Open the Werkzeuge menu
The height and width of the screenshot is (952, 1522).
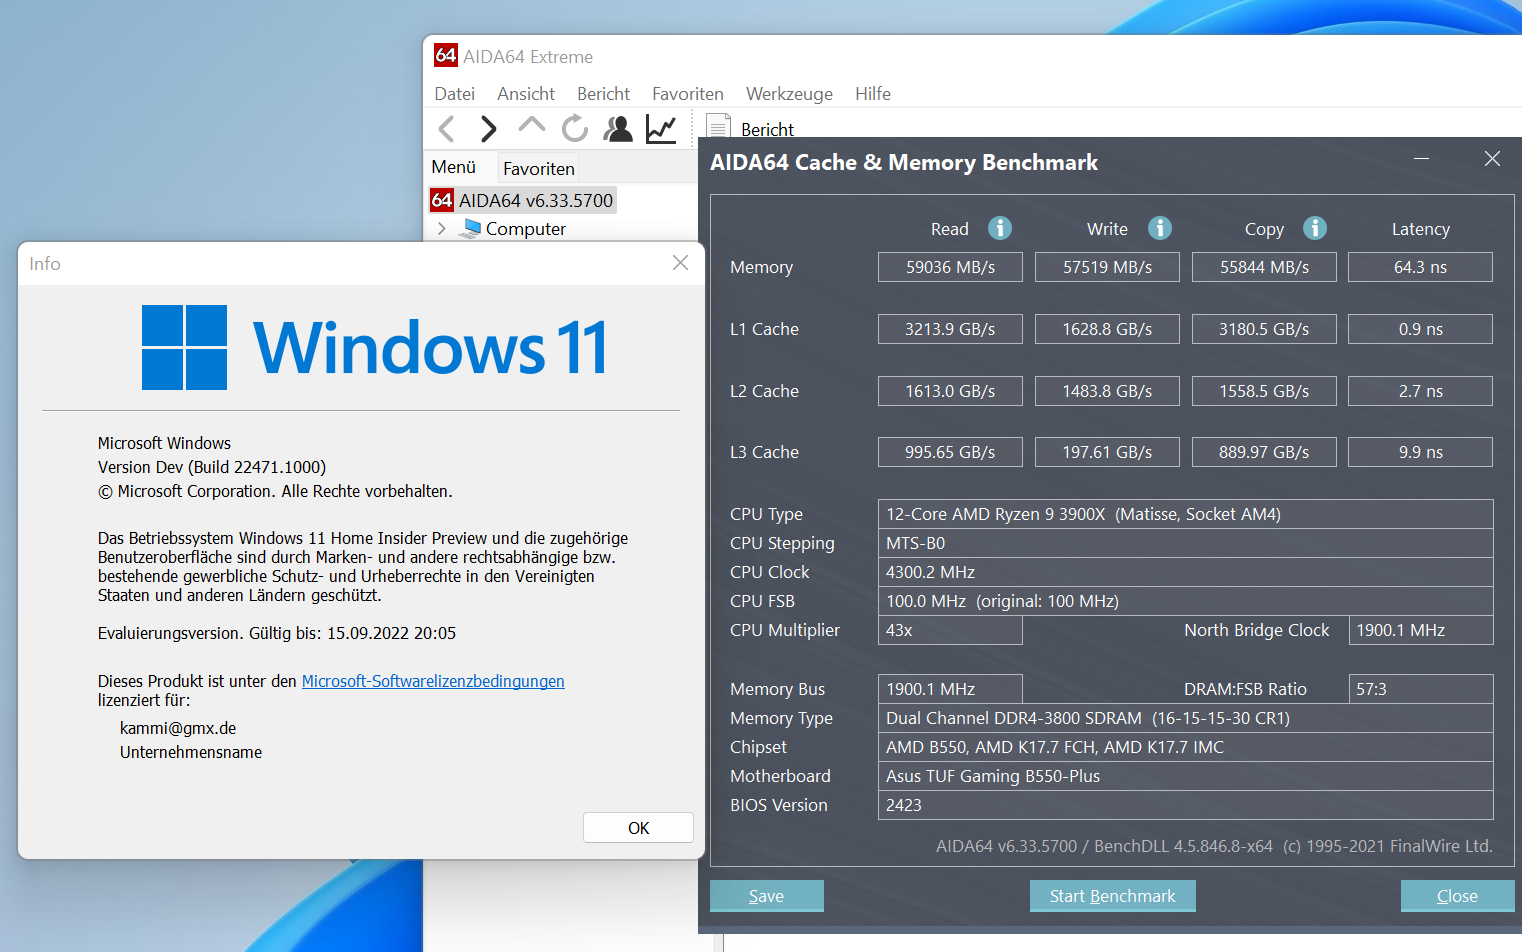point(789,94)
